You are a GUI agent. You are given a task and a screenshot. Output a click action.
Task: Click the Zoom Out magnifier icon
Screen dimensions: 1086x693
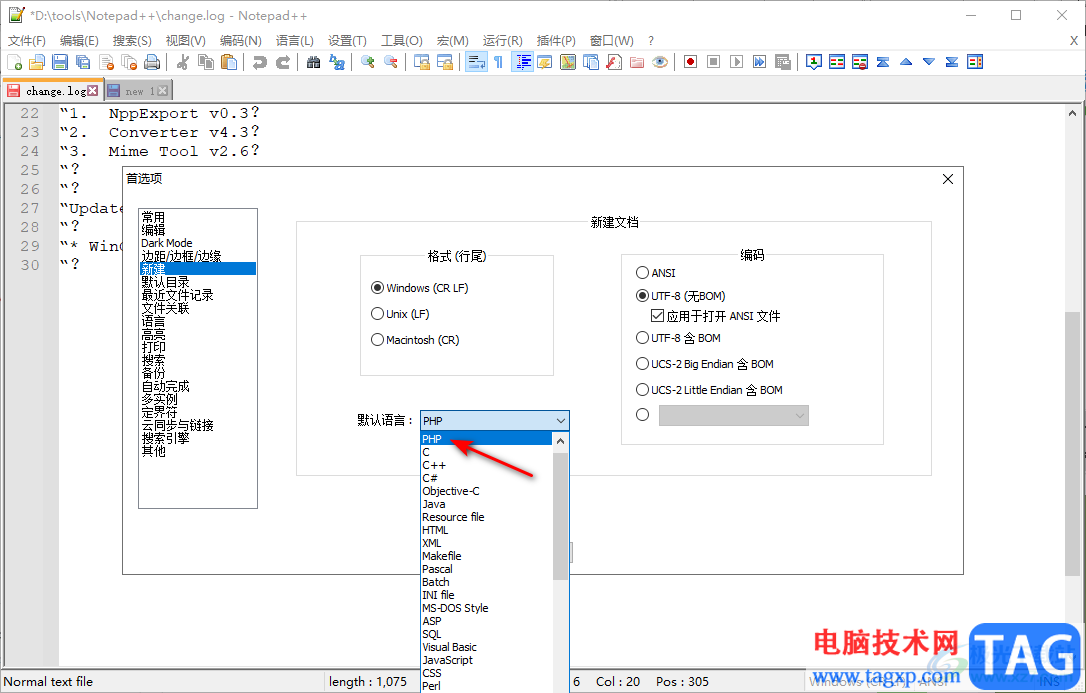391,62
